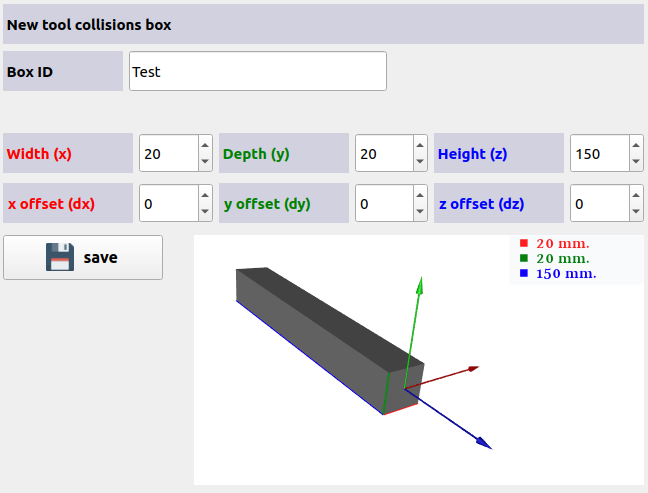Click the 'Height (z)' label
This screenshot has width=648, height=493.
coord(472,154)
